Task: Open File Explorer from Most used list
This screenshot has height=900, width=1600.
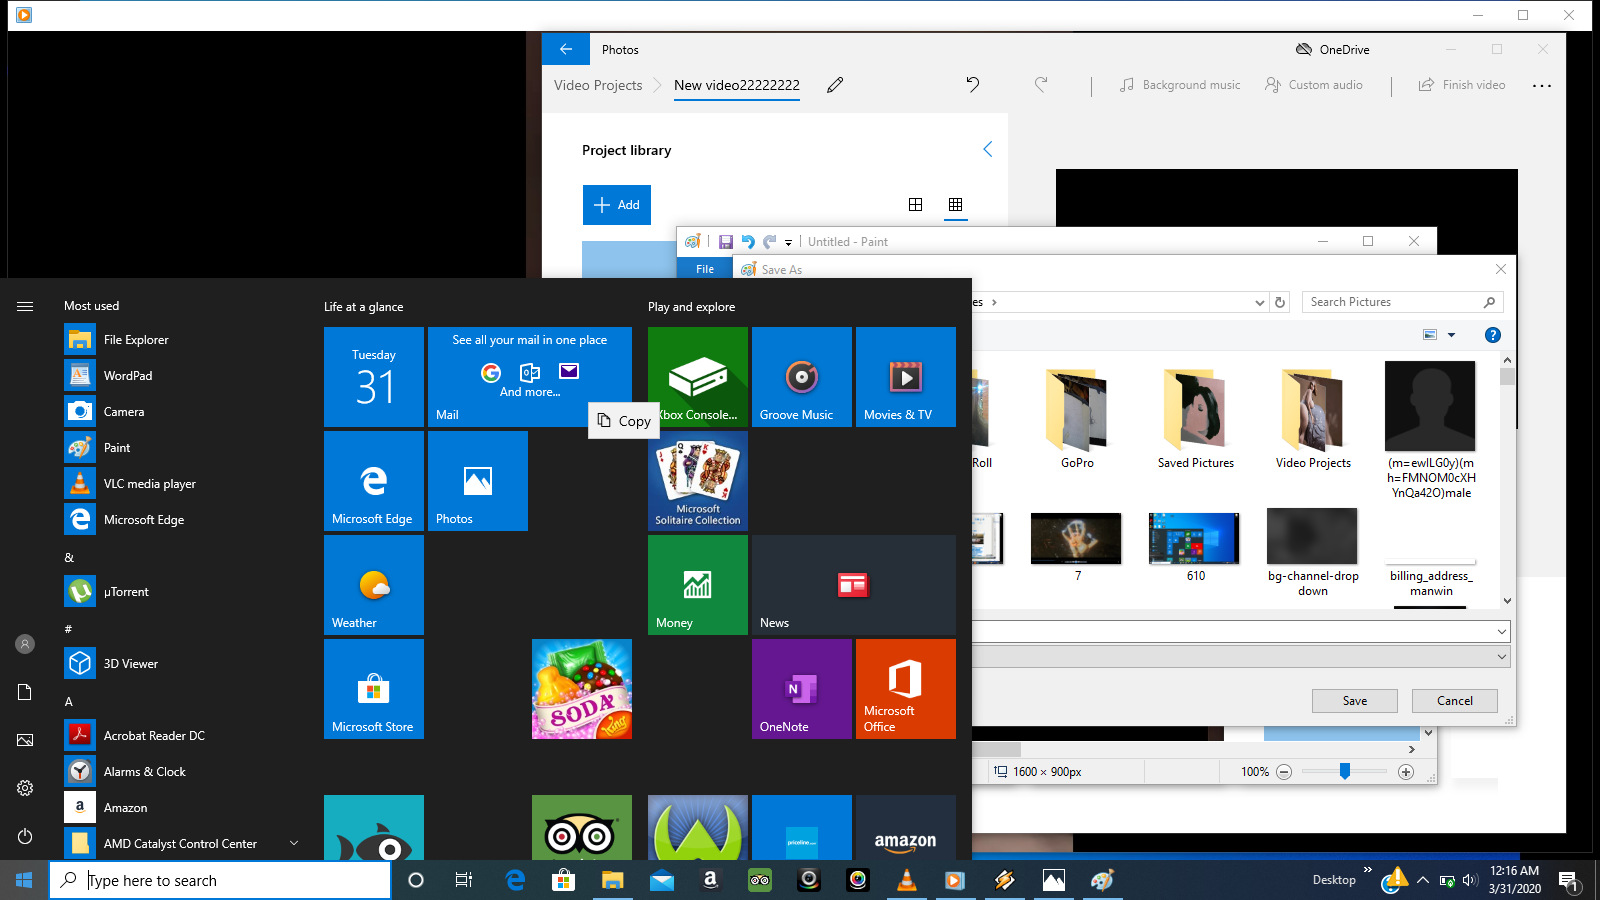Action: [x=180, y=340]
